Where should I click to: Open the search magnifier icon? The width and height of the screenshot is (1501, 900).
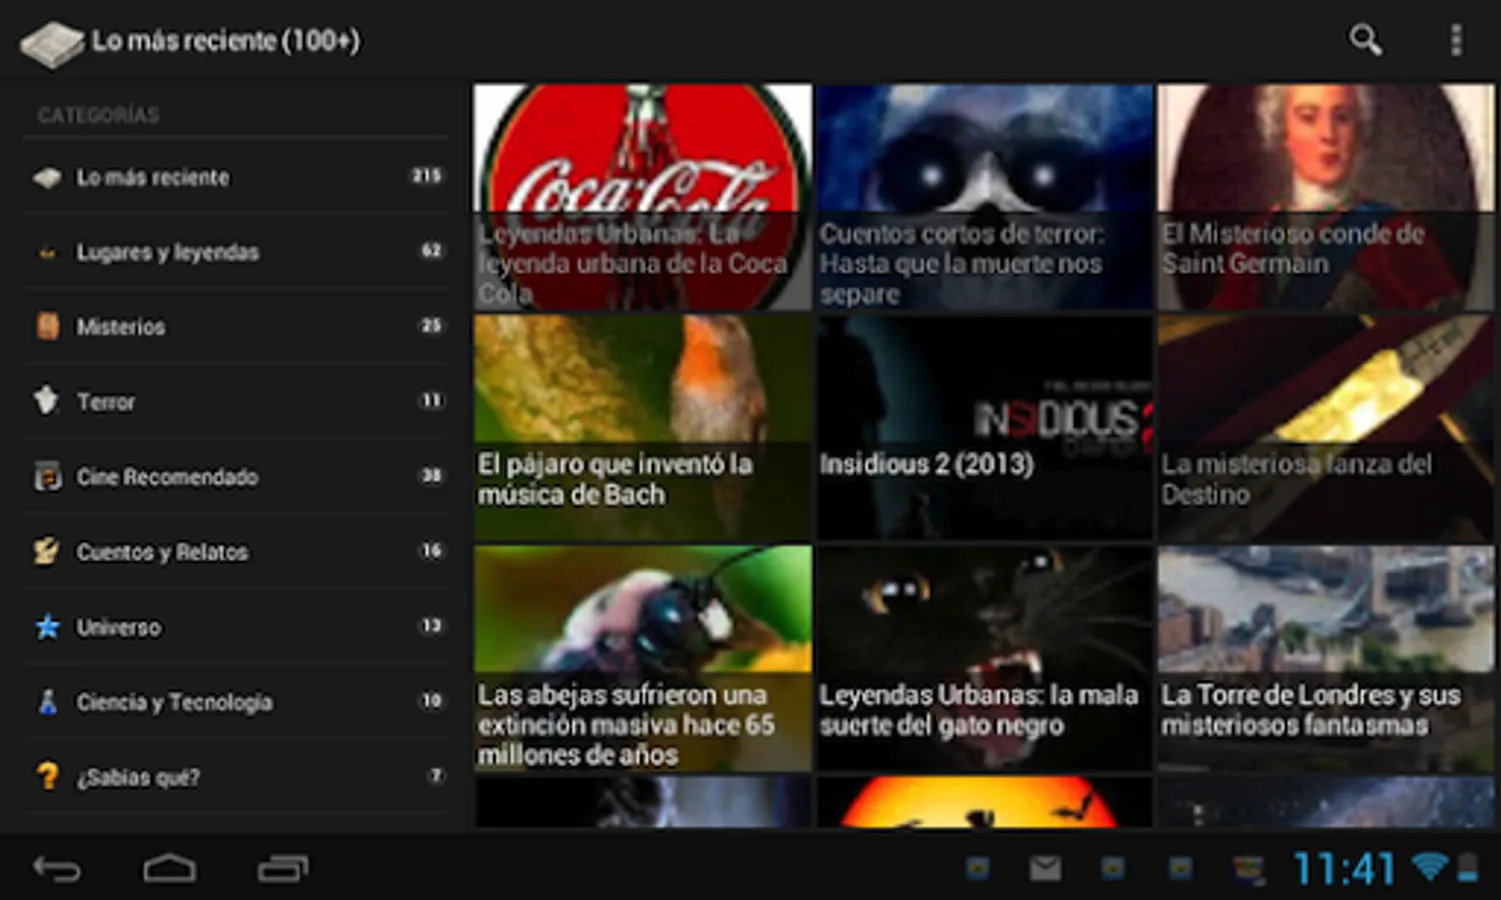click(x=1365, y=40)
